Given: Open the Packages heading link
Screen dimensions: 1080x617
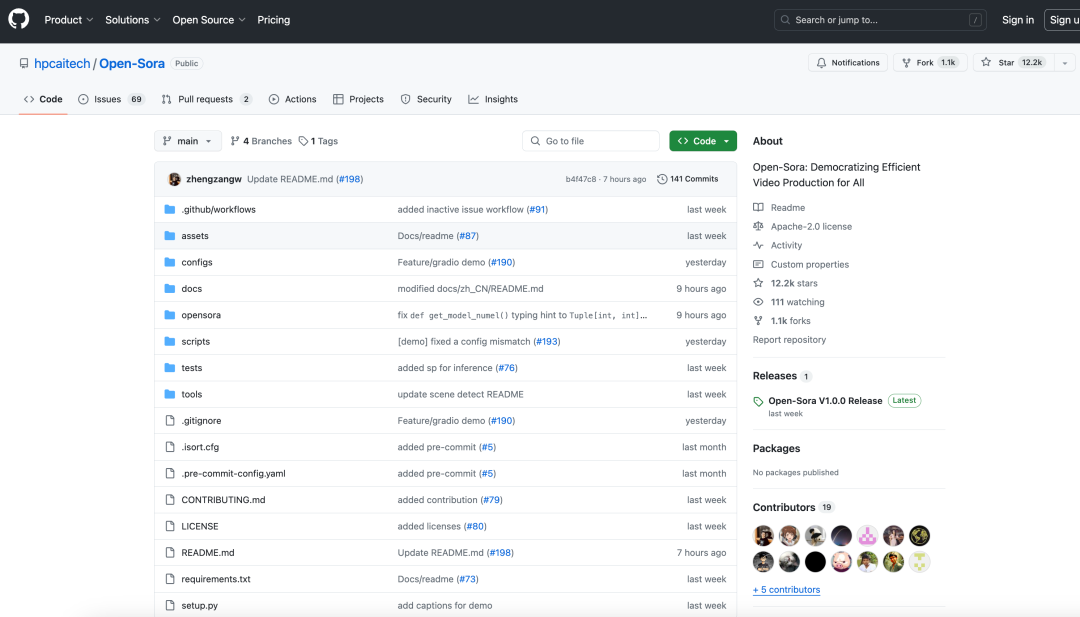Looking at the screenshot, I should (776, 448).
